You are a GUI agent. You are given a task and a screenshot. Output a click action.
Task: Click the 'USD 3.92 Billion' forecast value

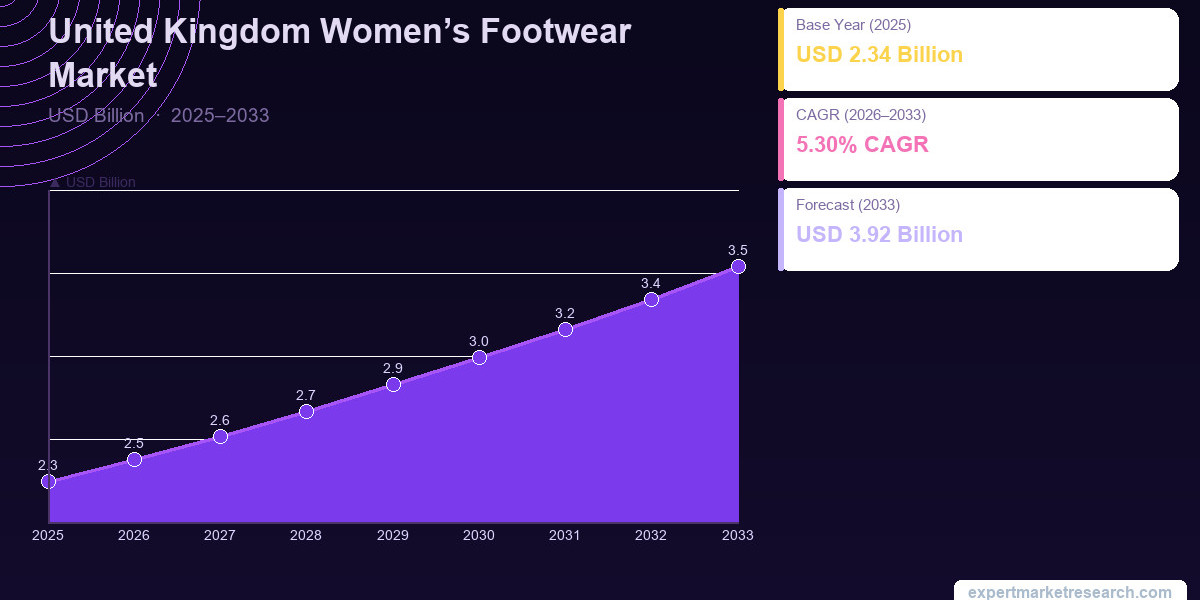point(879,235)
